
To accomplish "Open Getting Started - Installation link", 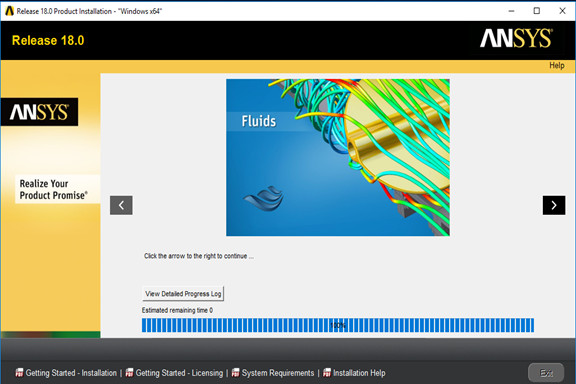I will [x=71, y=373].
